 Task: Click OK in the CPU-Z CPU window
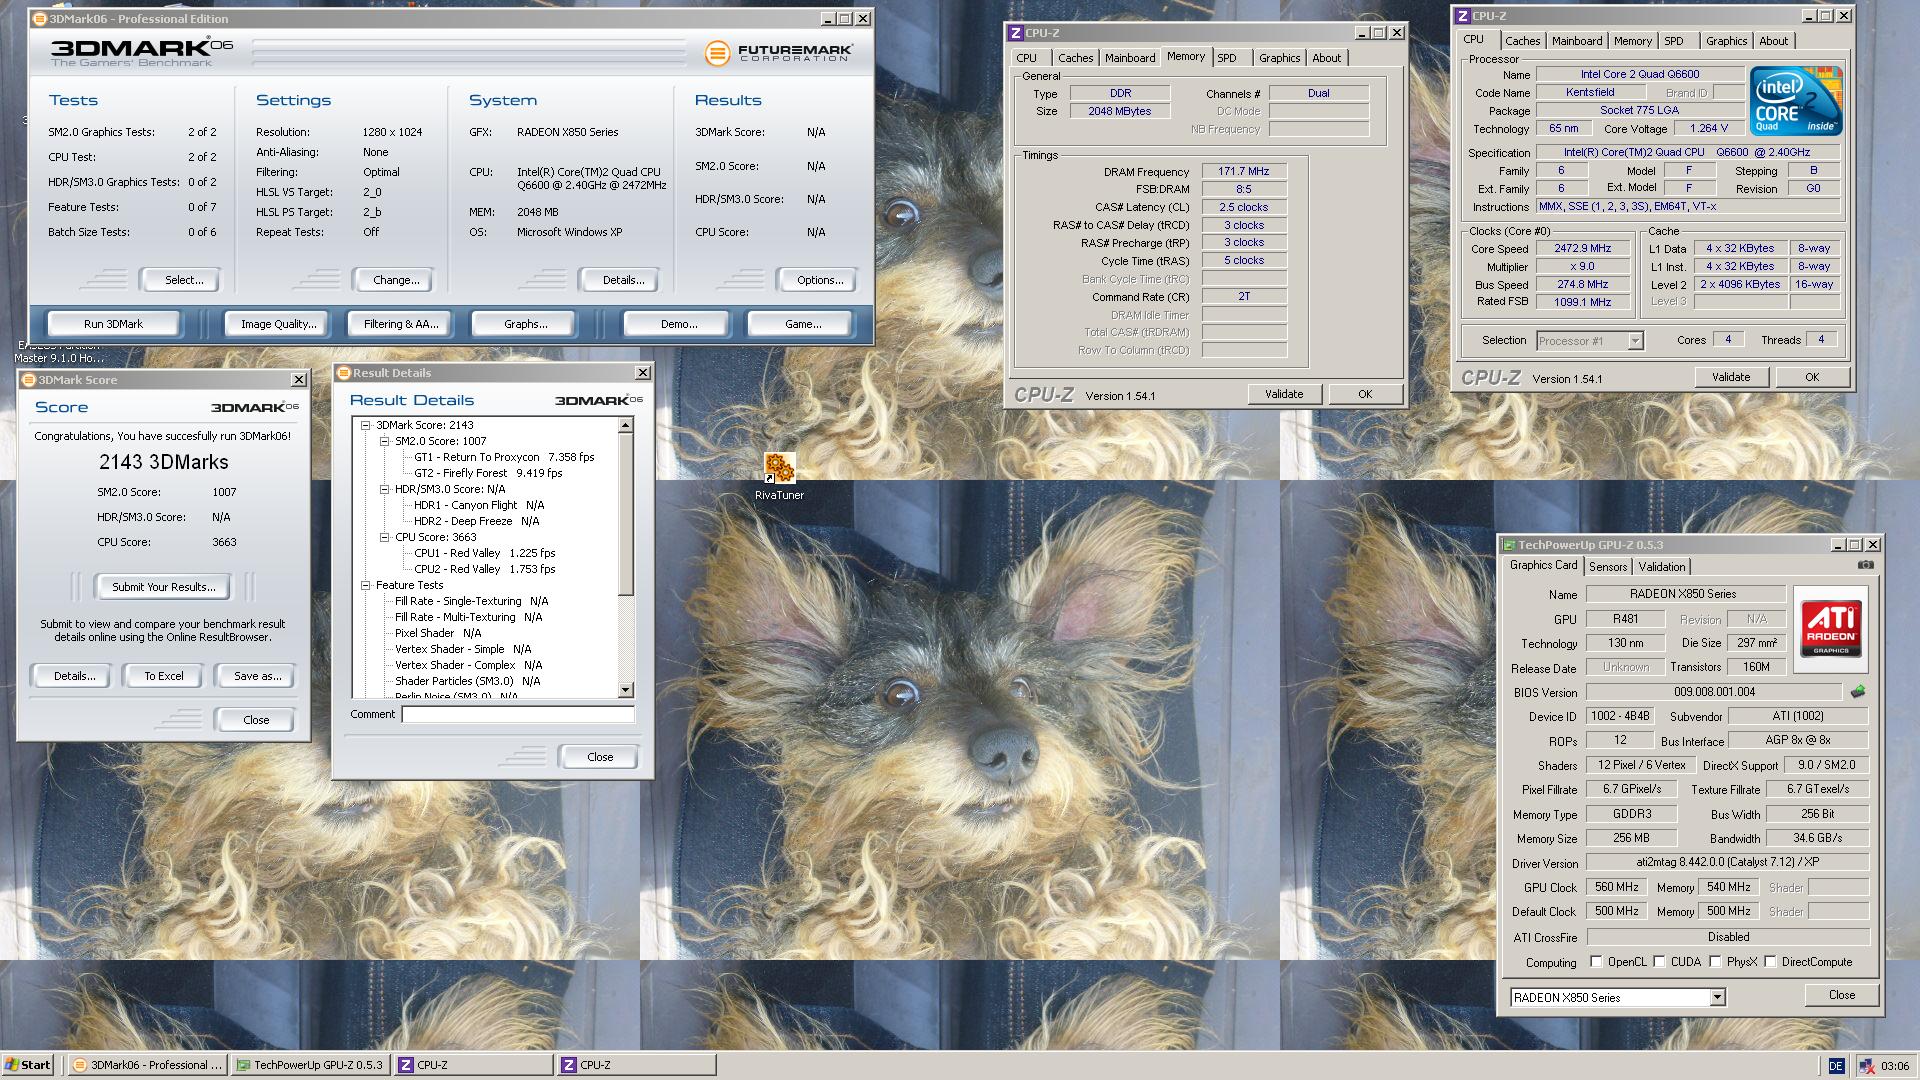pyautogui.click(x=1811, y=377)
